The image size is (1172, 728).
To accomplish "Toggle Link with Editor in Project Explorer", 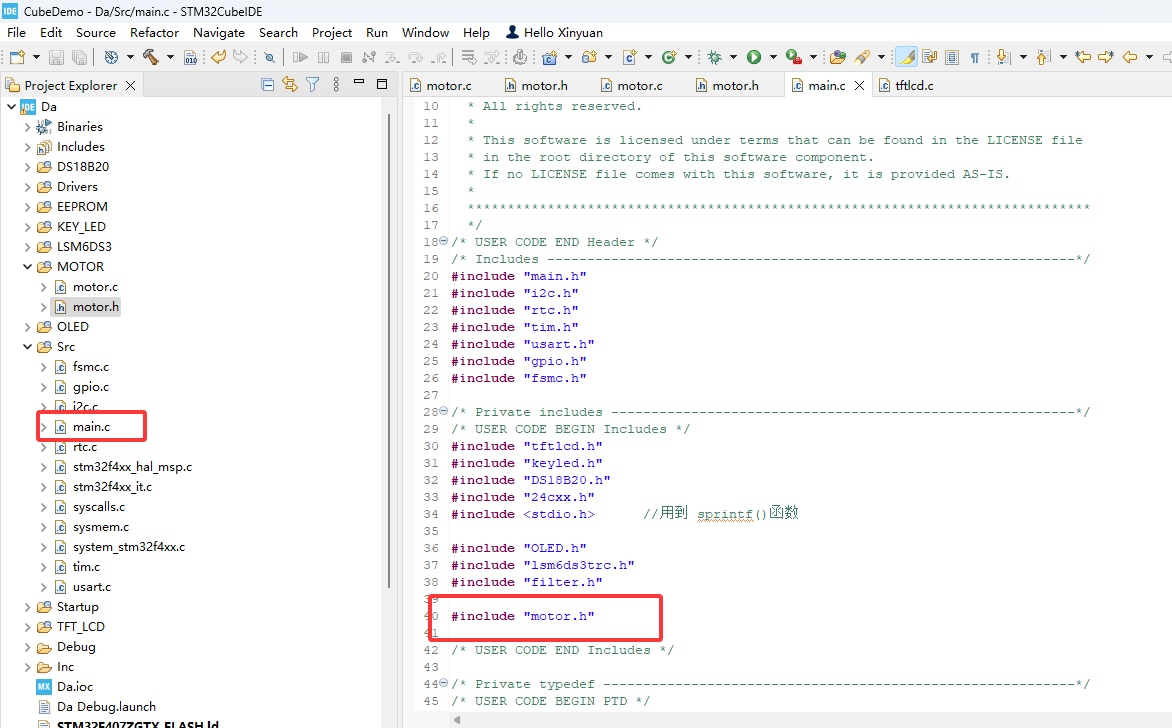I will click(290, 84).
